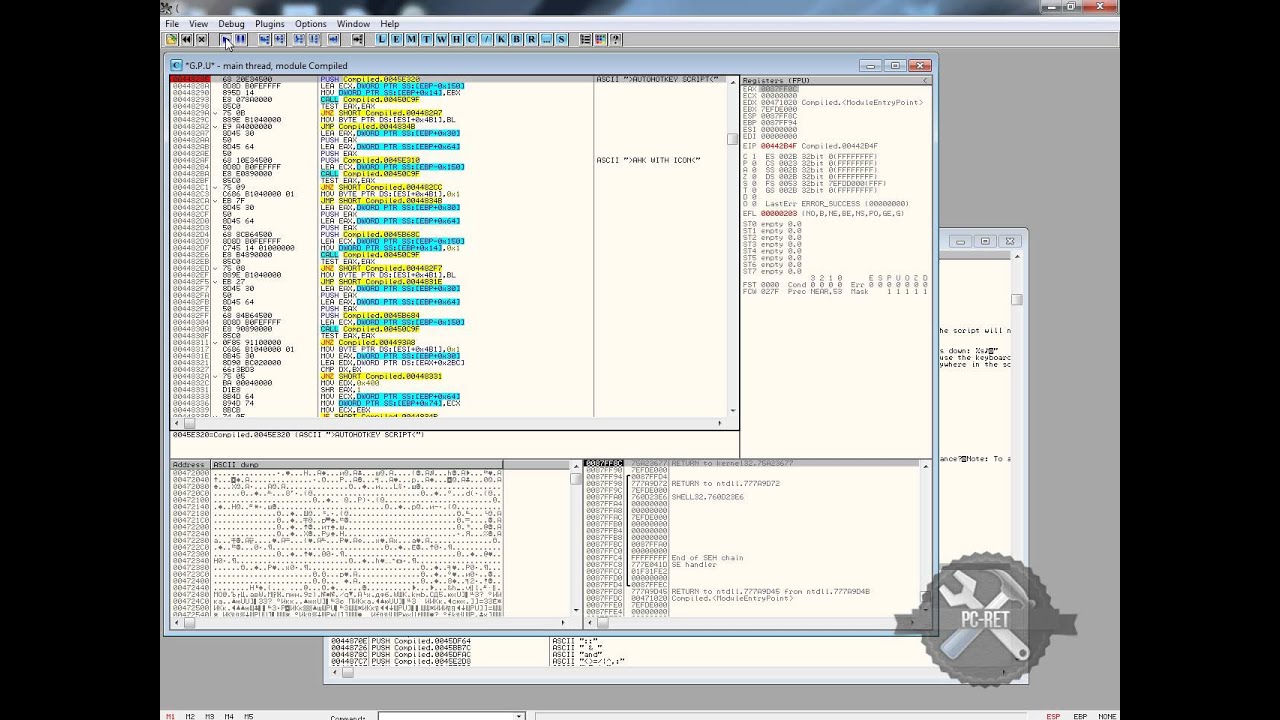Open the Plugins menu
This screenshot has height=720, width=1280.
tap(270, 23)
